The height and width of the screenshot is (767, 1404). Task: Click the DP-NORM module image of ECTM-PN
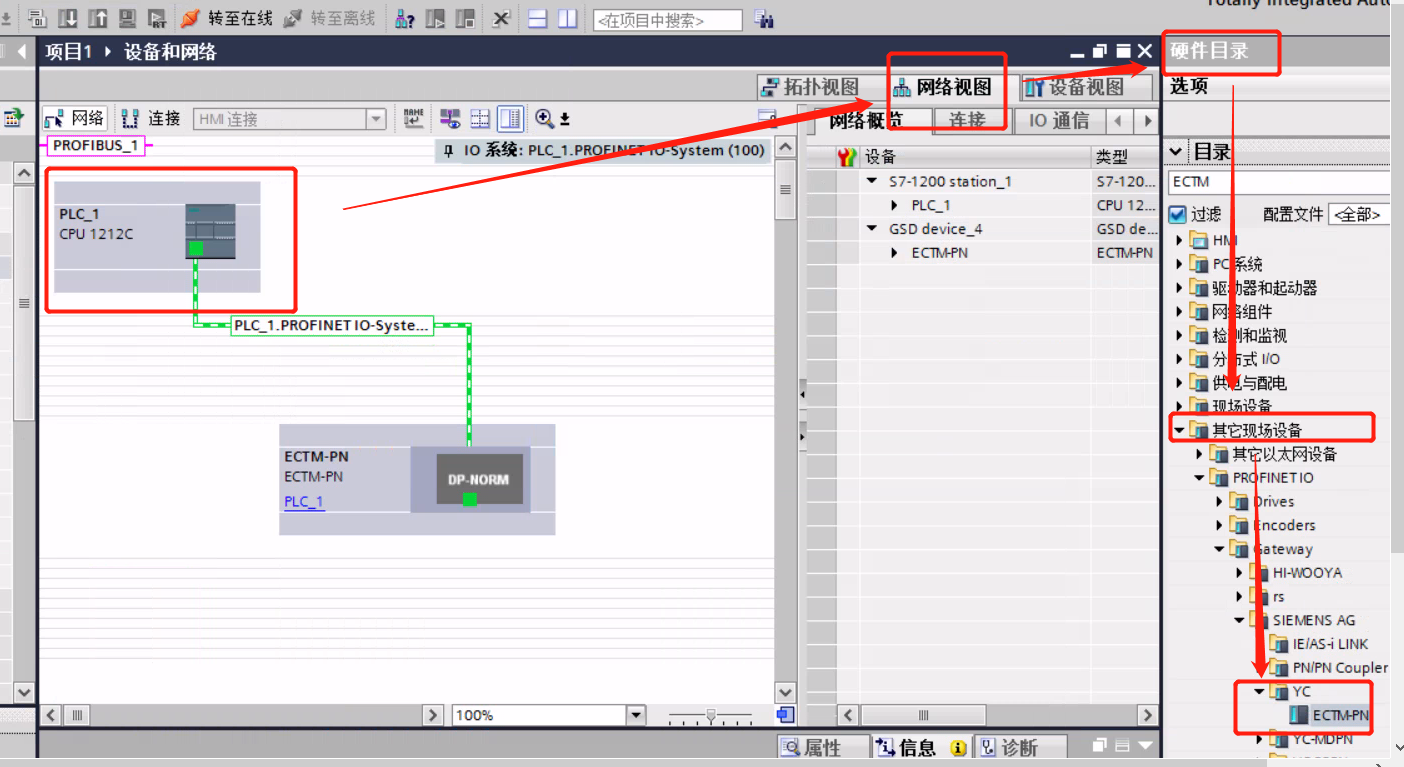(x=480, y=479)
